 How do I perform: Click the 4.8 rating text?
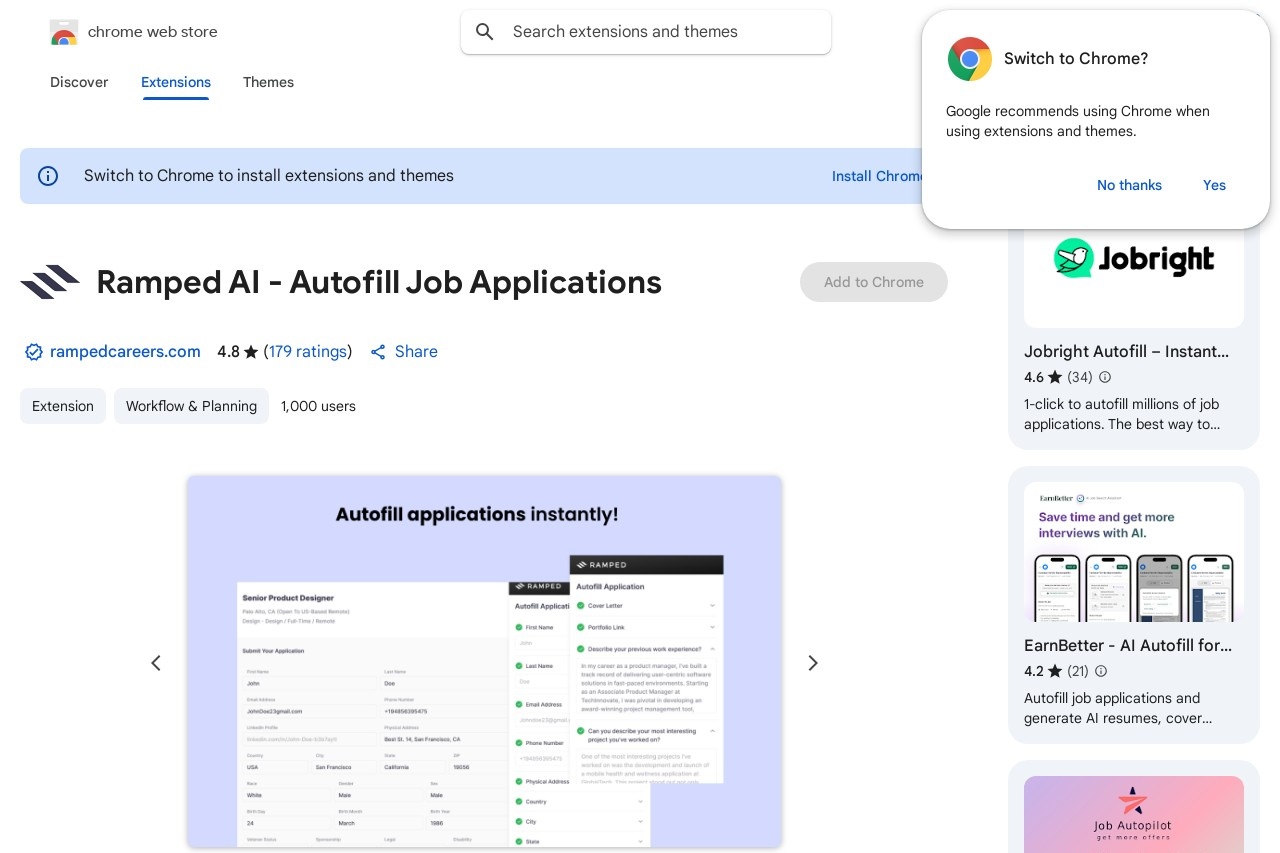[229, 352]
